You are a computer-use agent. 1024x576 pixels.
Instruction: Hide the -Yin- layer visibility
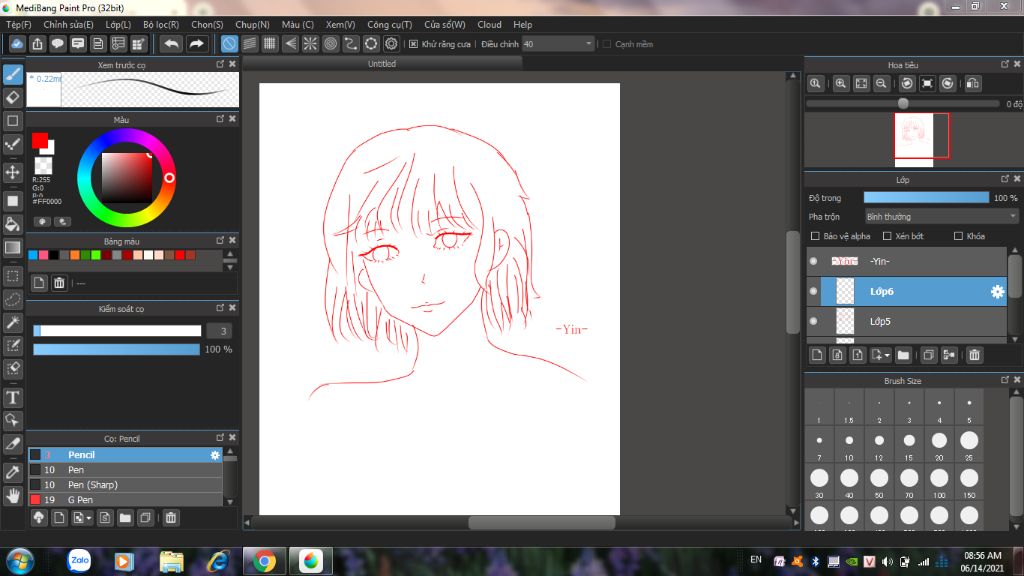814,261
